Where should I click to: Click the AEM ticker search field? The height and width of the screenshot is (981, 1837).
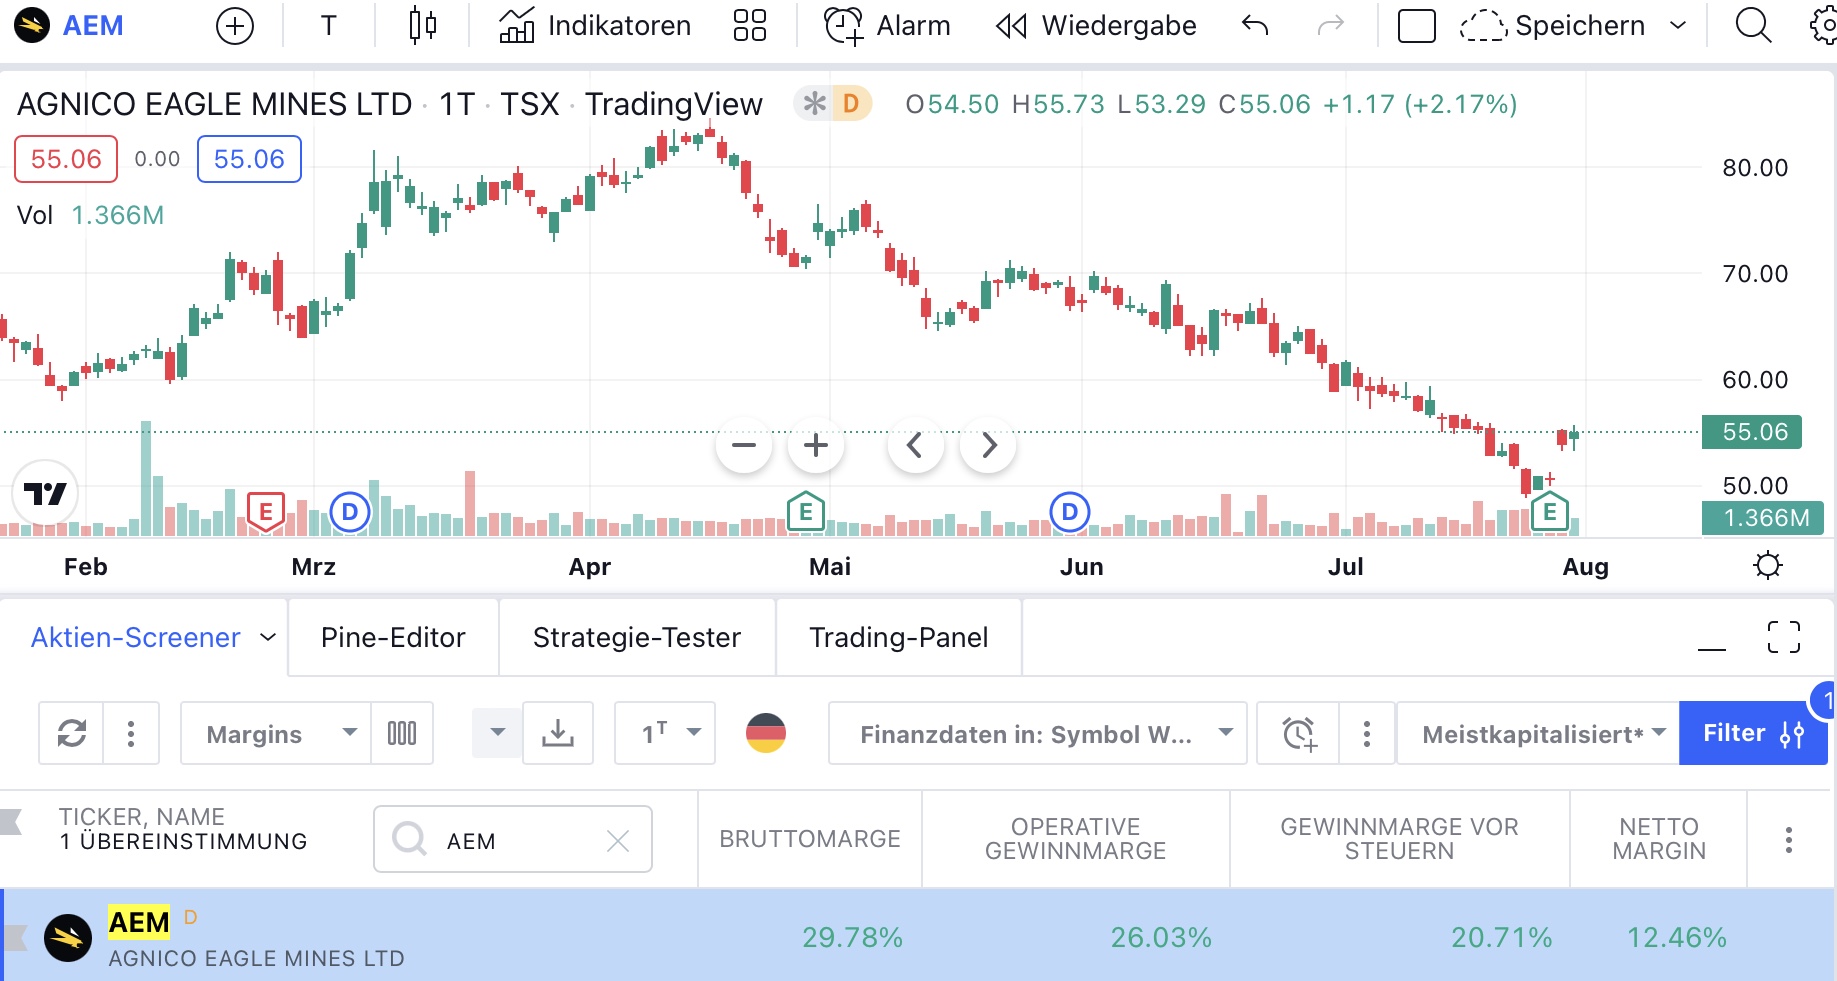click(x=512, y=840)
